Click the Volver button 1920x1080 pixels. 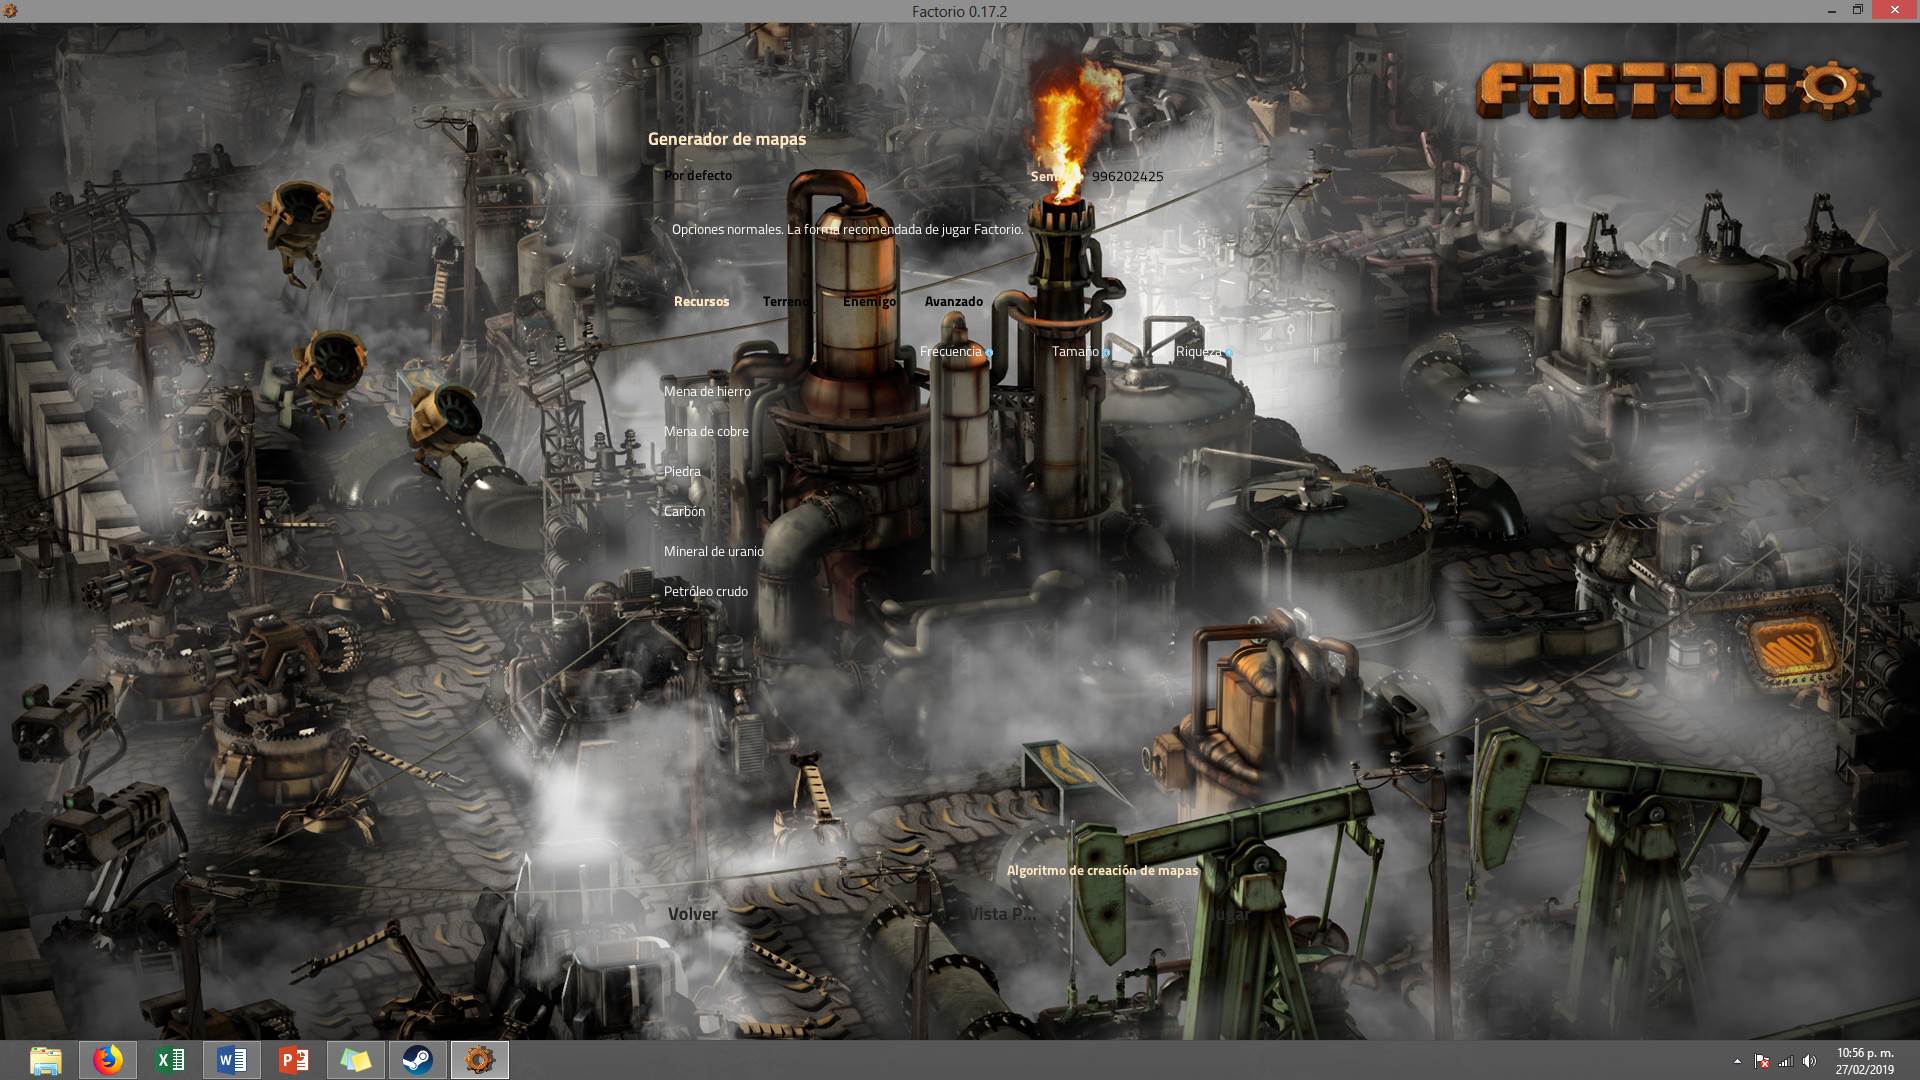click(693, 914)
